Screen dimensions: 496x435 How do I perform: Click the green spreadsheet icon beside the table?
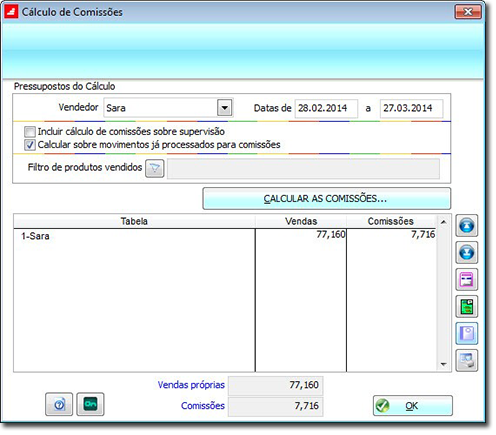pyautogui.click(x=466, y=306)
